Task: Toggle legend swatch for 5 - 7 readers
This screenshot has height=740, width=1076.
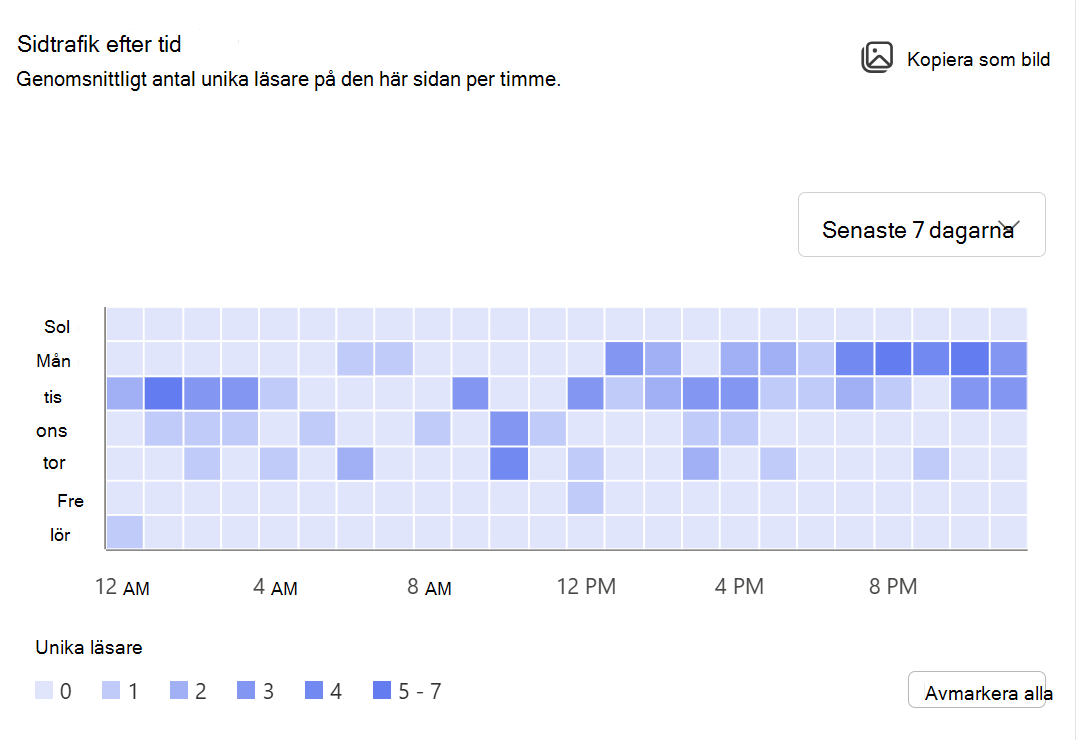Action: [382, 690]
